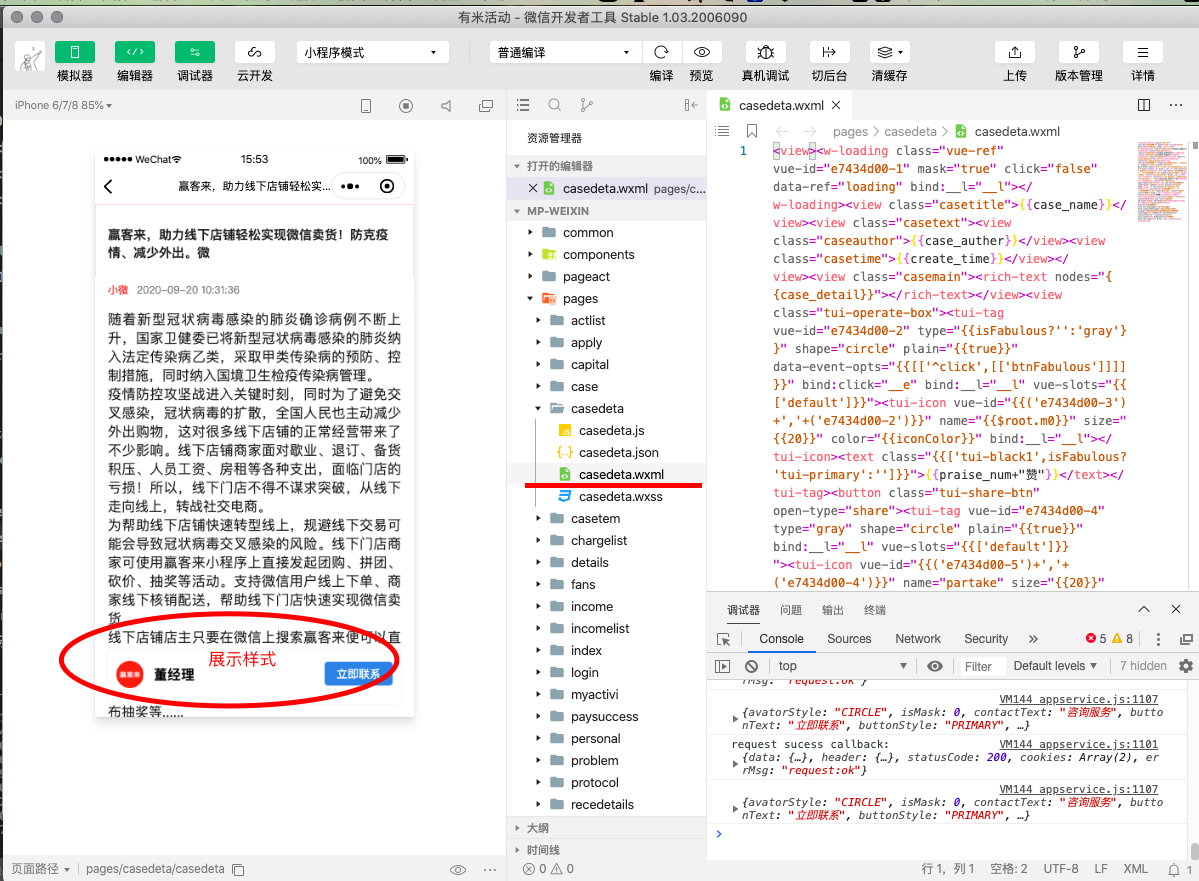
Task: Click the simulator device rotate icon
Action: point(366,106)
